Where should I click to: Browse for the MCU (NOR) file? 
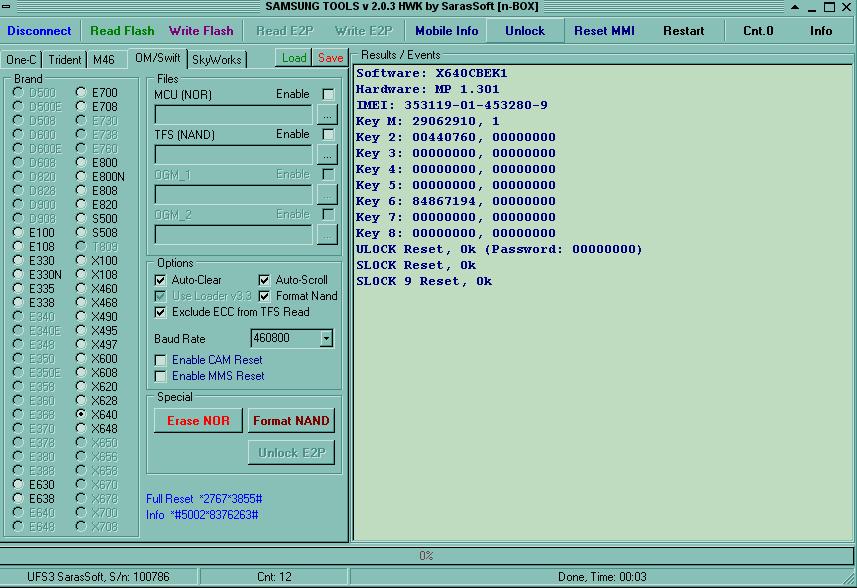click(x=327, y=115)
